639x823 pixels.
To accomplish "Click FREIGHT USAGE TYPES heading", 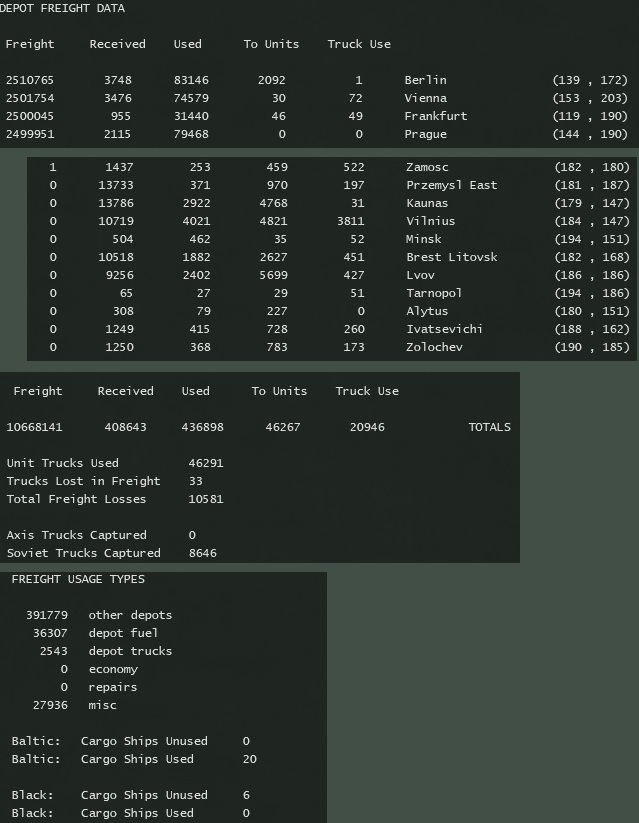I will 78,579.
